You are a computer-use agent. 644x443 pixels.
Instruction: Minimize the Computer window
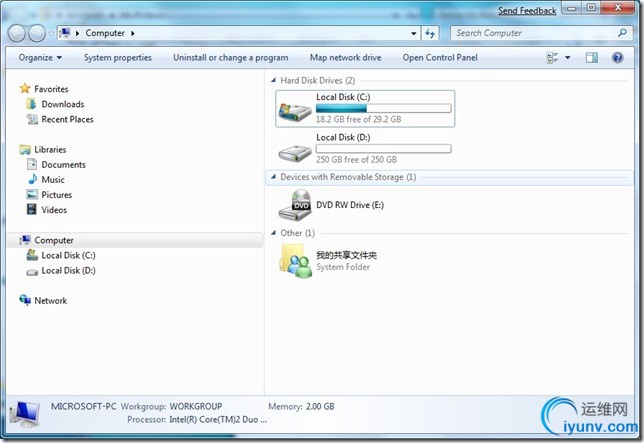[x=571, y=8]
